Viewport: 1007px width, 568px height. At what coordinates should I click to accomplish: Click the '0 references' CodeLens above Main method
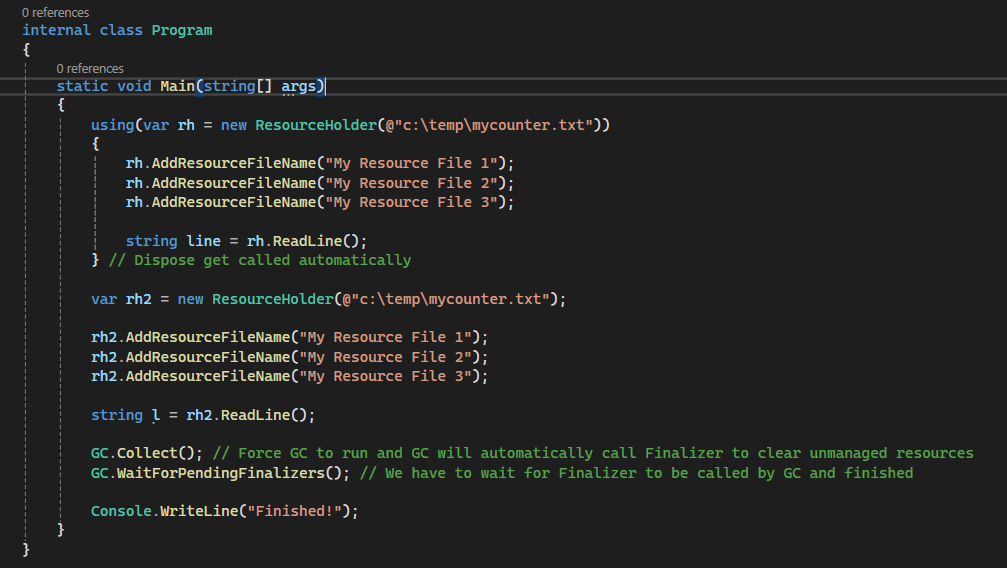pyautogui.click(x=90, y=68)
